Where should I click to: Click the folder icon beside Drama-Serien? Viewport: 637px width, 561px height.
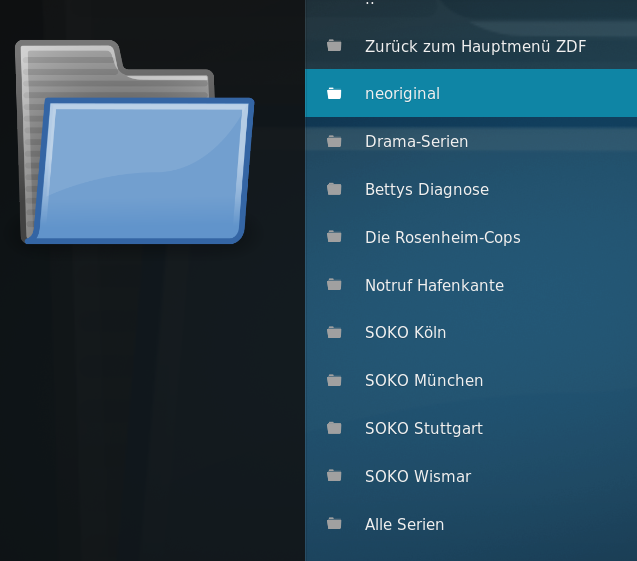click(334, 141)
